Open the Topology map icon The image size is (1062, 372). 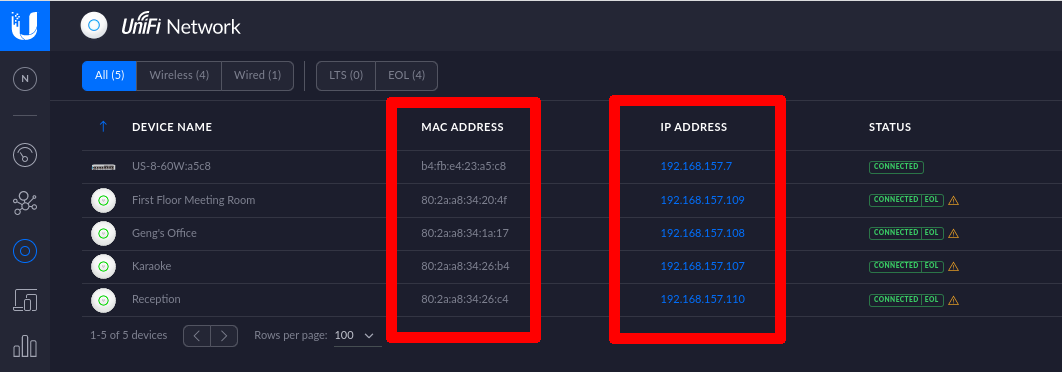click(x=25, y=203)
